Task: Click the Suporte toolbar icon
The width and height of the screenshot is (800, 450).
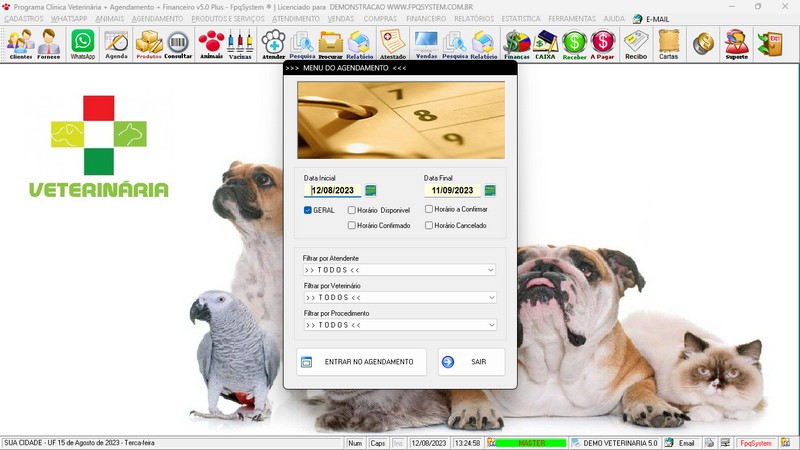Action: point(736,44)
